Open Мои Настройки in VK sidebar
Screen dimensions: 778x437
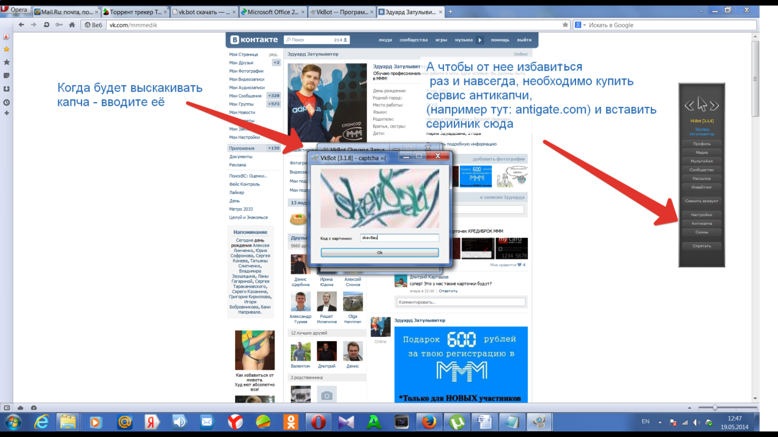pyautogui.click(x=244, y=137)
